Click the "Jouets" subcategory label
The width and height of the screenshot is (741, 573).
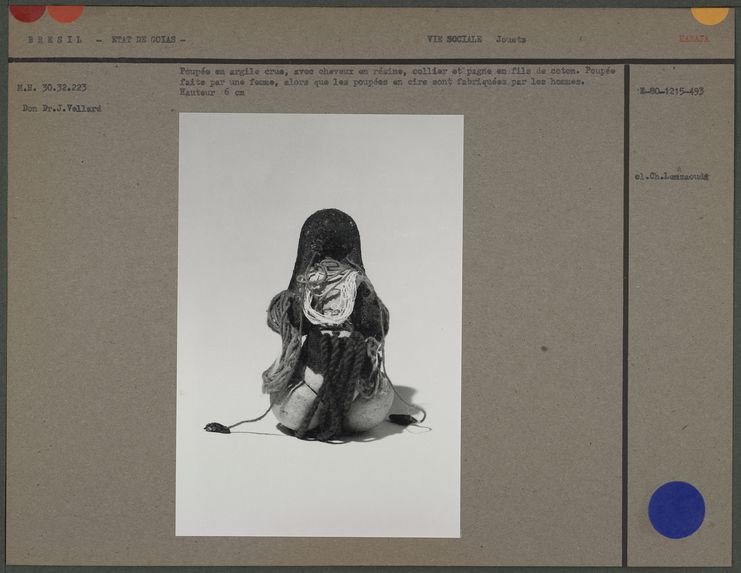click(511, 40)
